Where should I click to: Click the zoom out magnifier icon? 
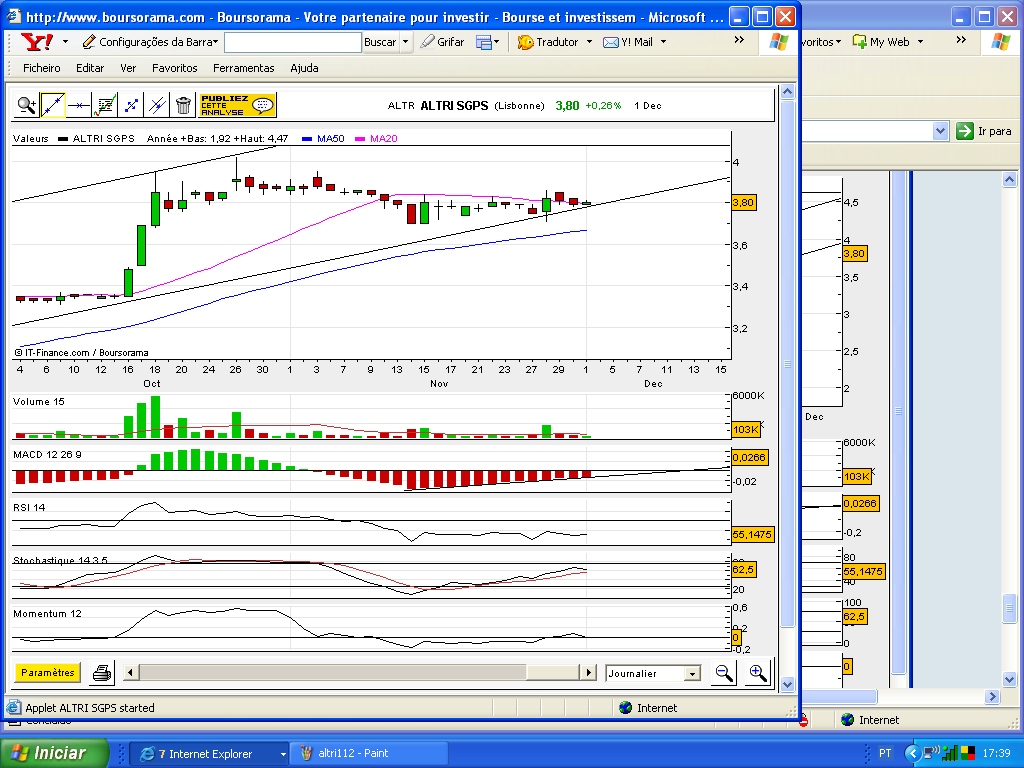[x=724, y=673]
